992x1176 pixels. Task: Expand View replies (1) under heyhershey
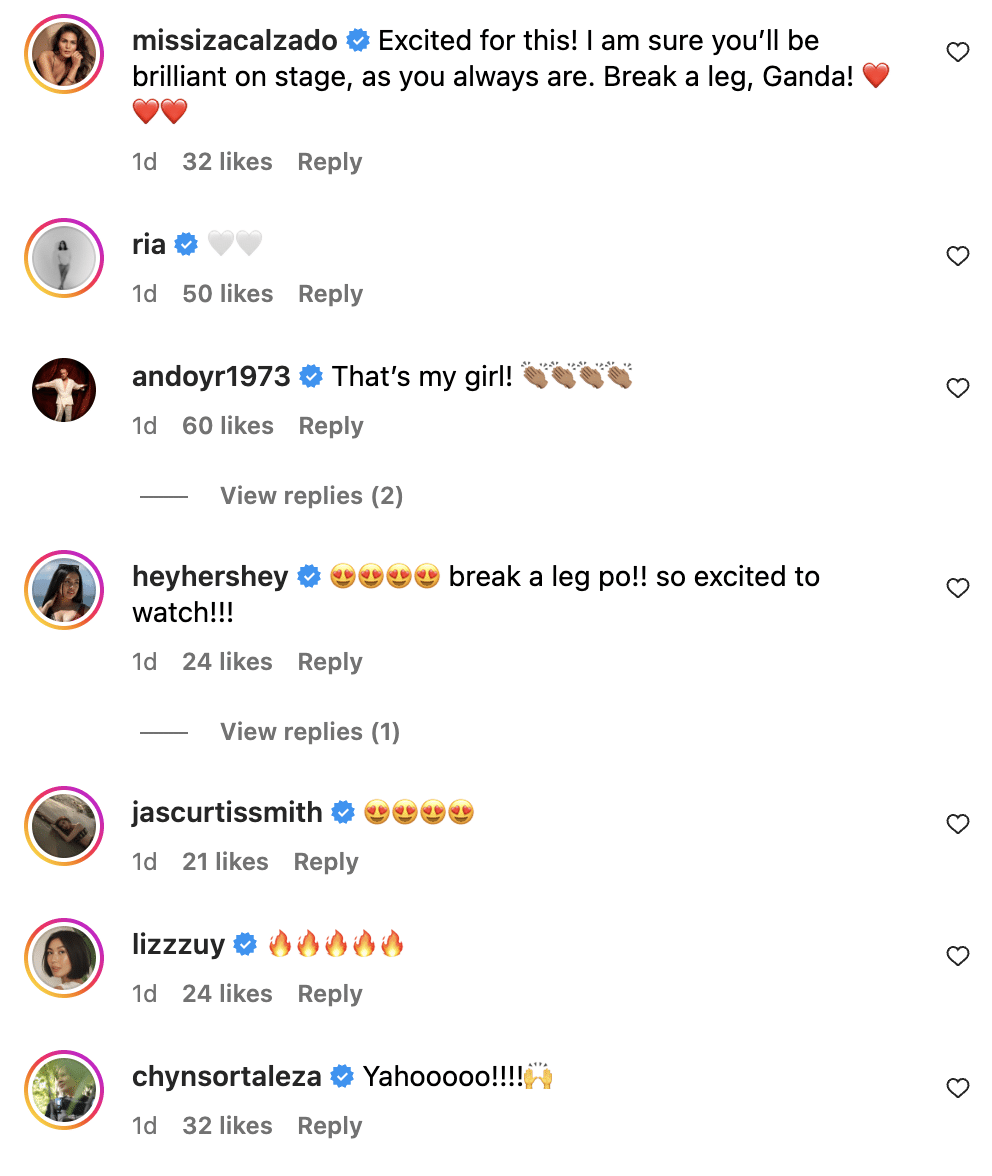point(310,732)
